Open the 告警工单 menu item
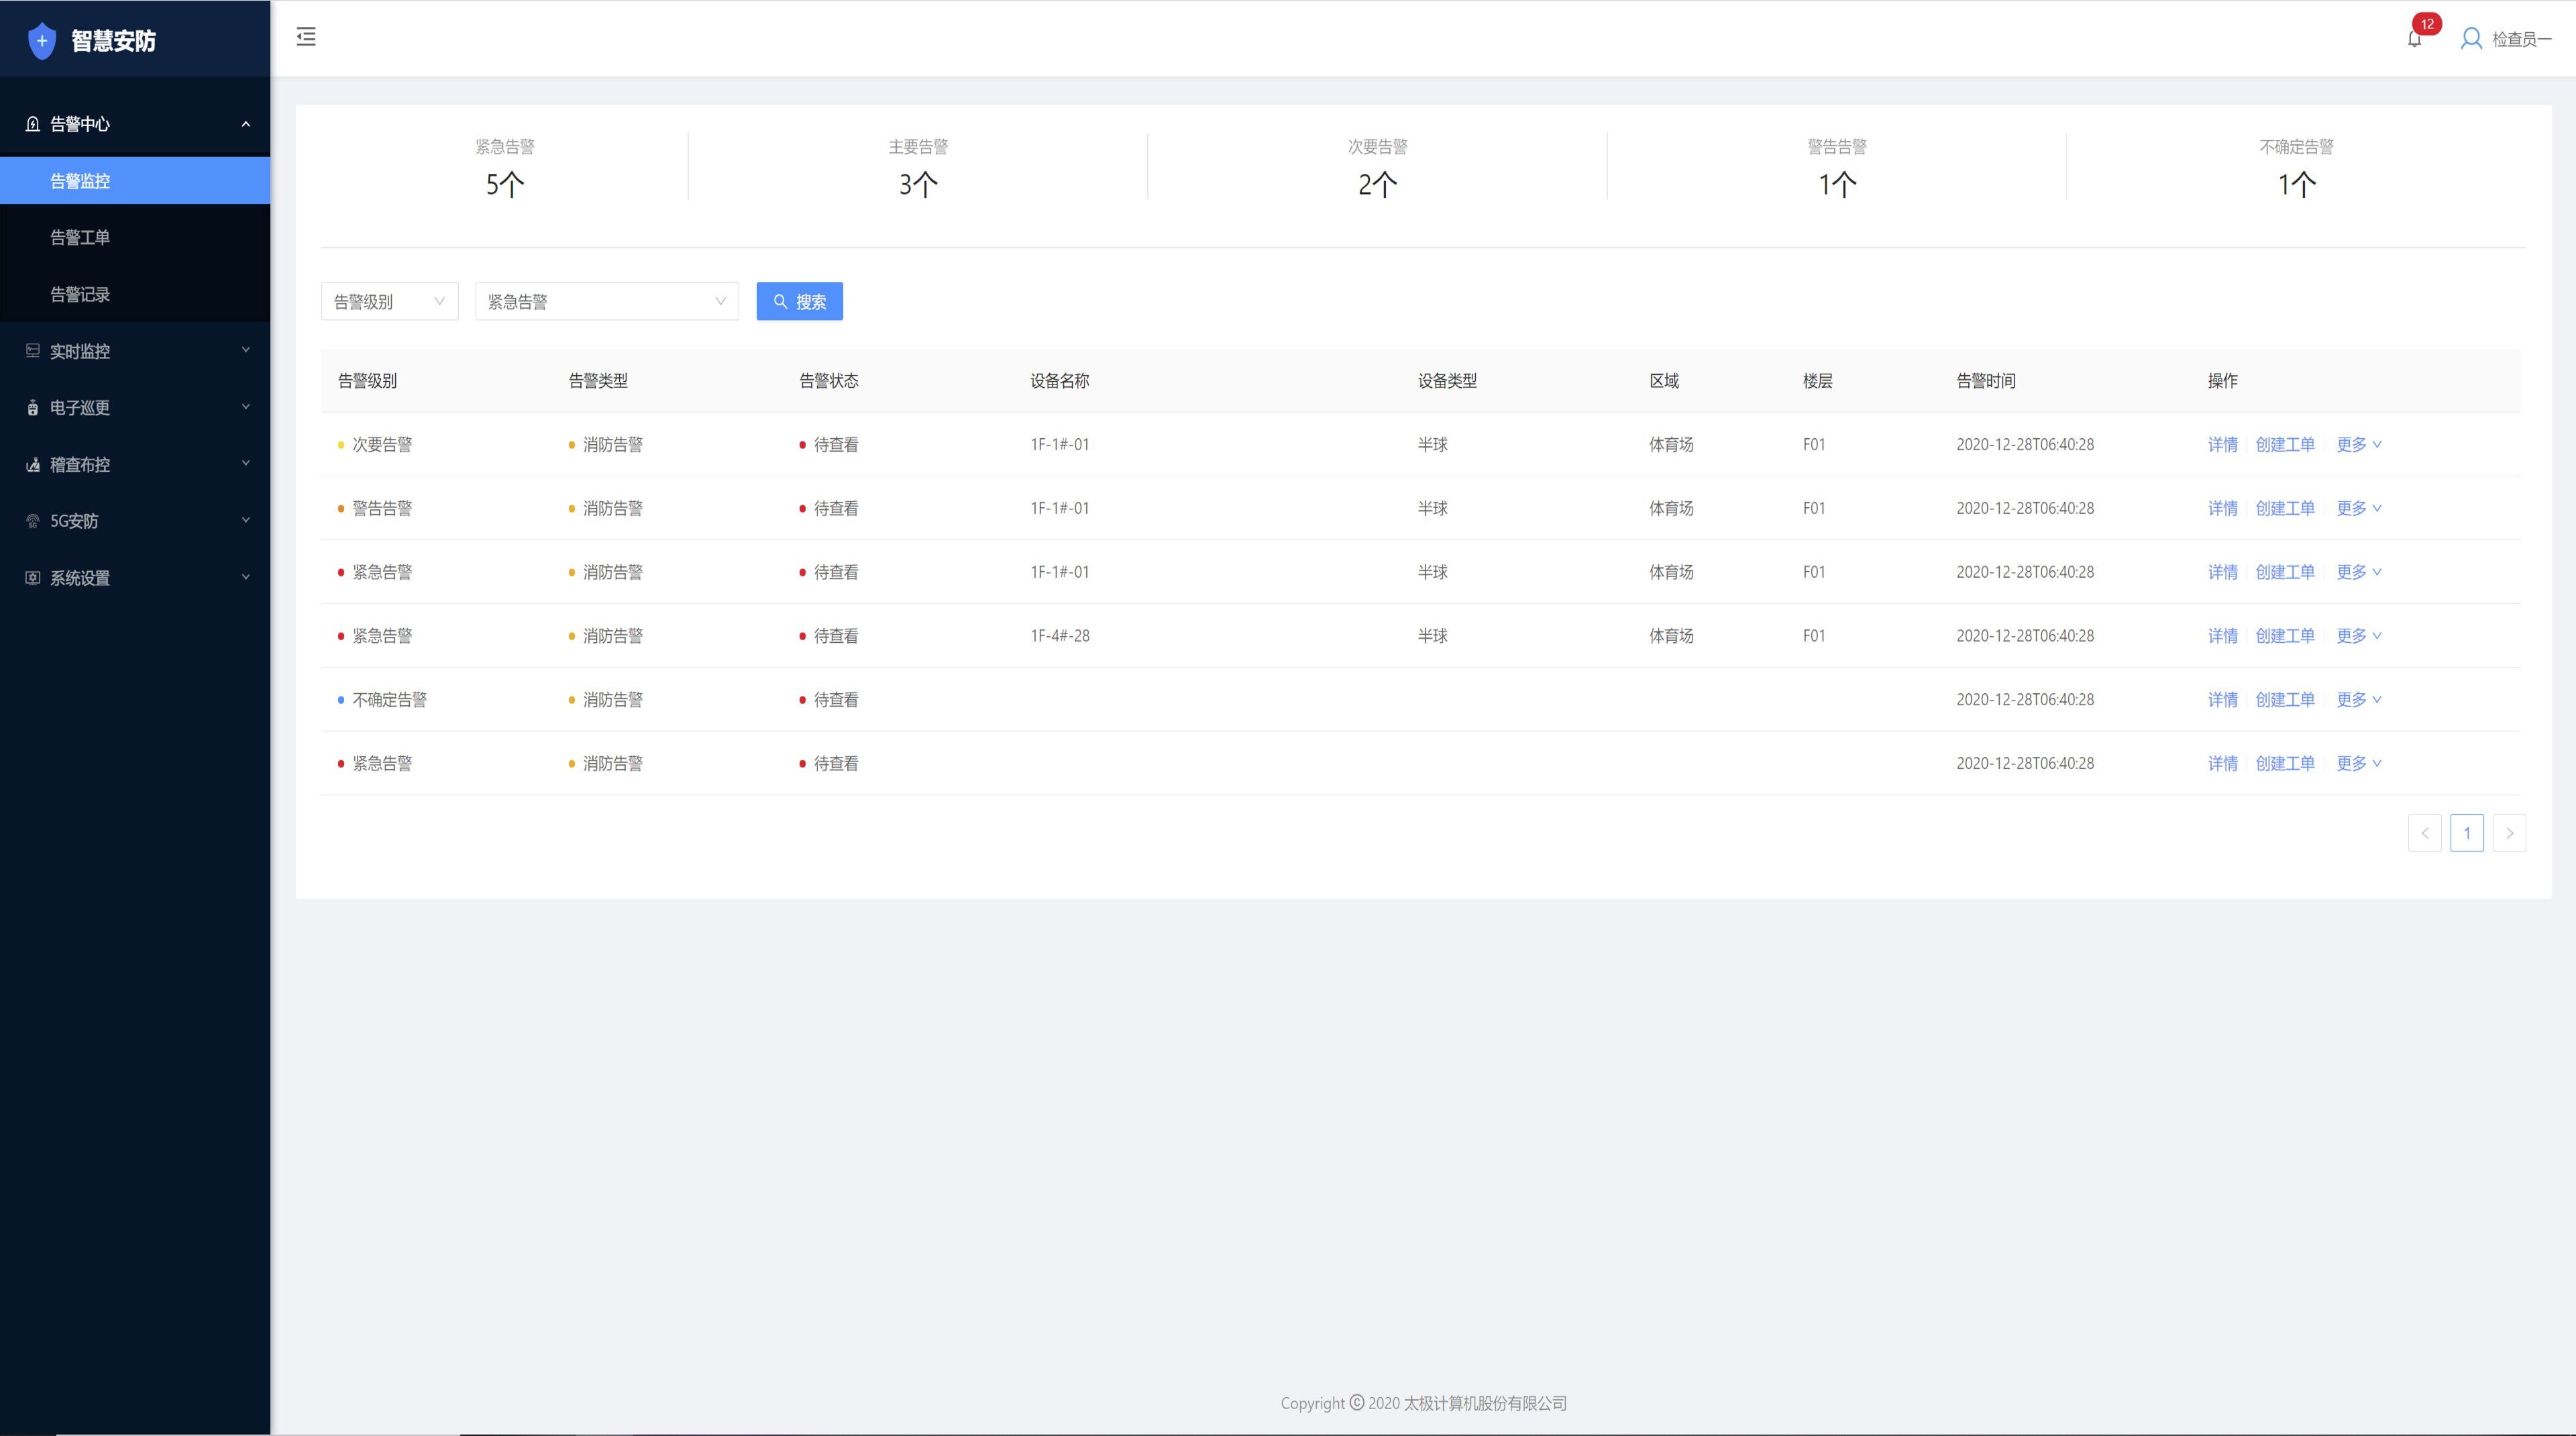The height and width of the screenshot is (1436, 2576). tap(135, 238)
